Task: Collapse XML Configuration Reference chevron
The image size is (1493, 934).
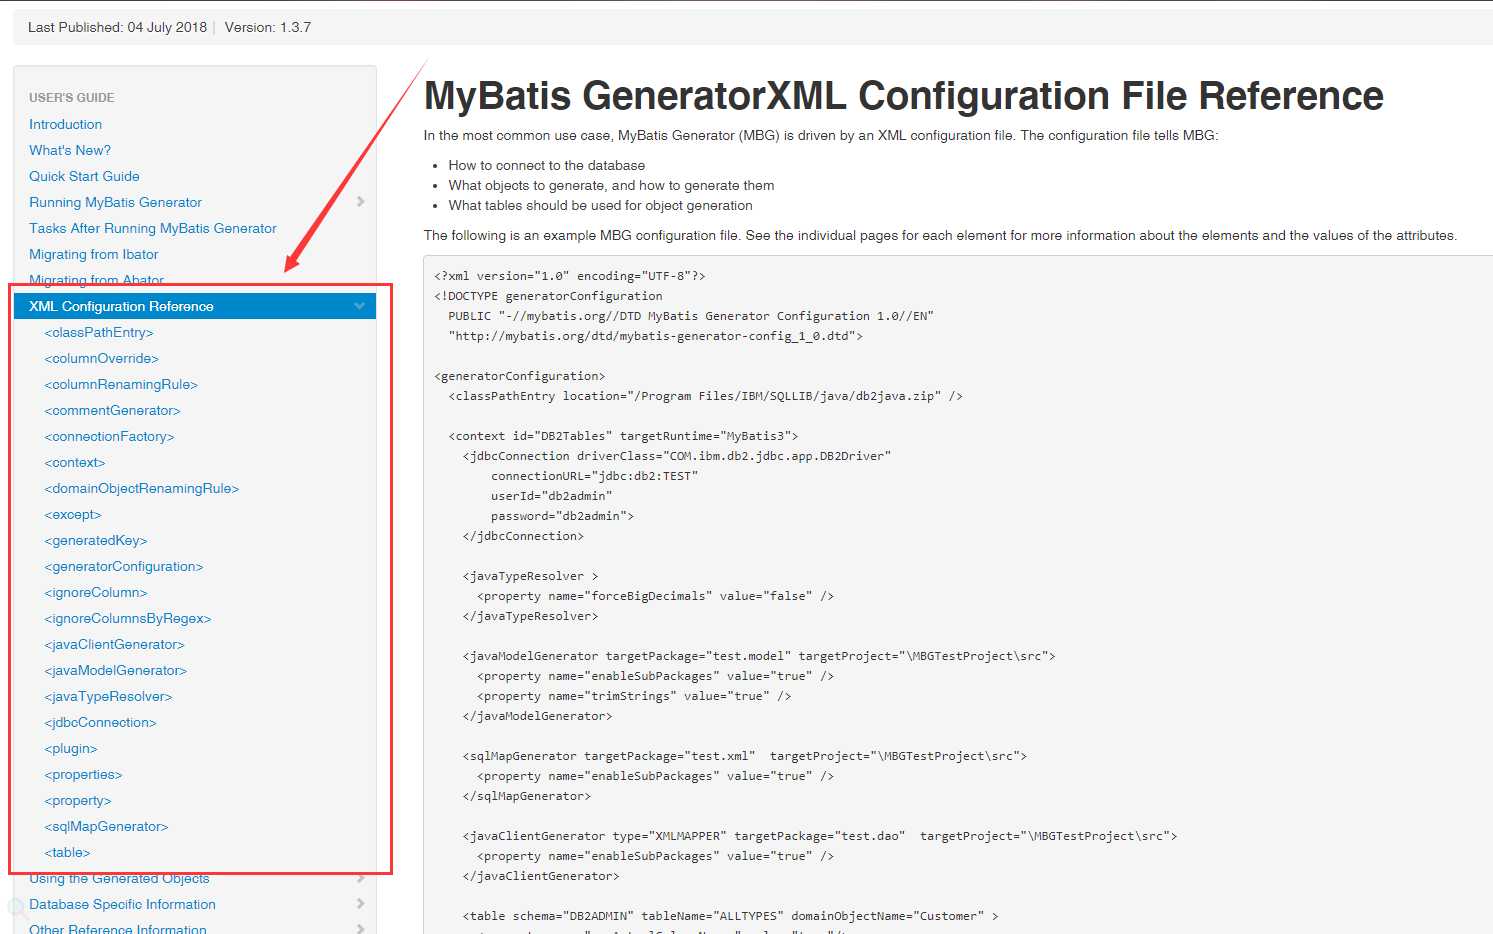Action: tap(359, 306)
